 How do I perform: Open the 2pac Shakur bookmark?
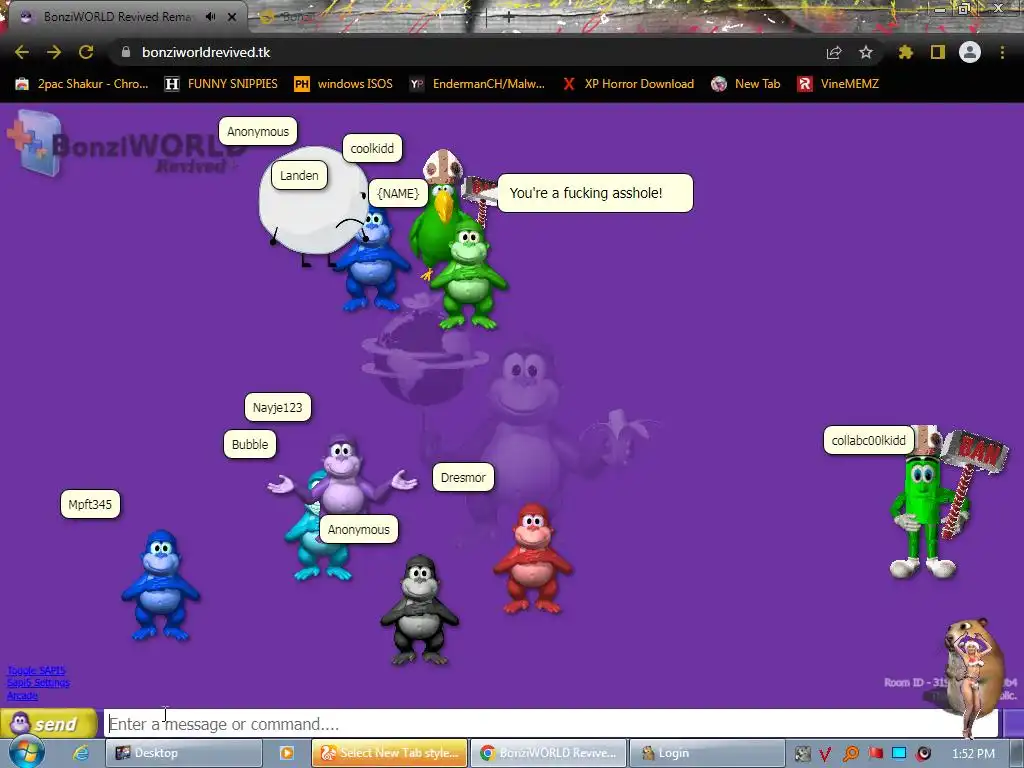tap(82, 84)
